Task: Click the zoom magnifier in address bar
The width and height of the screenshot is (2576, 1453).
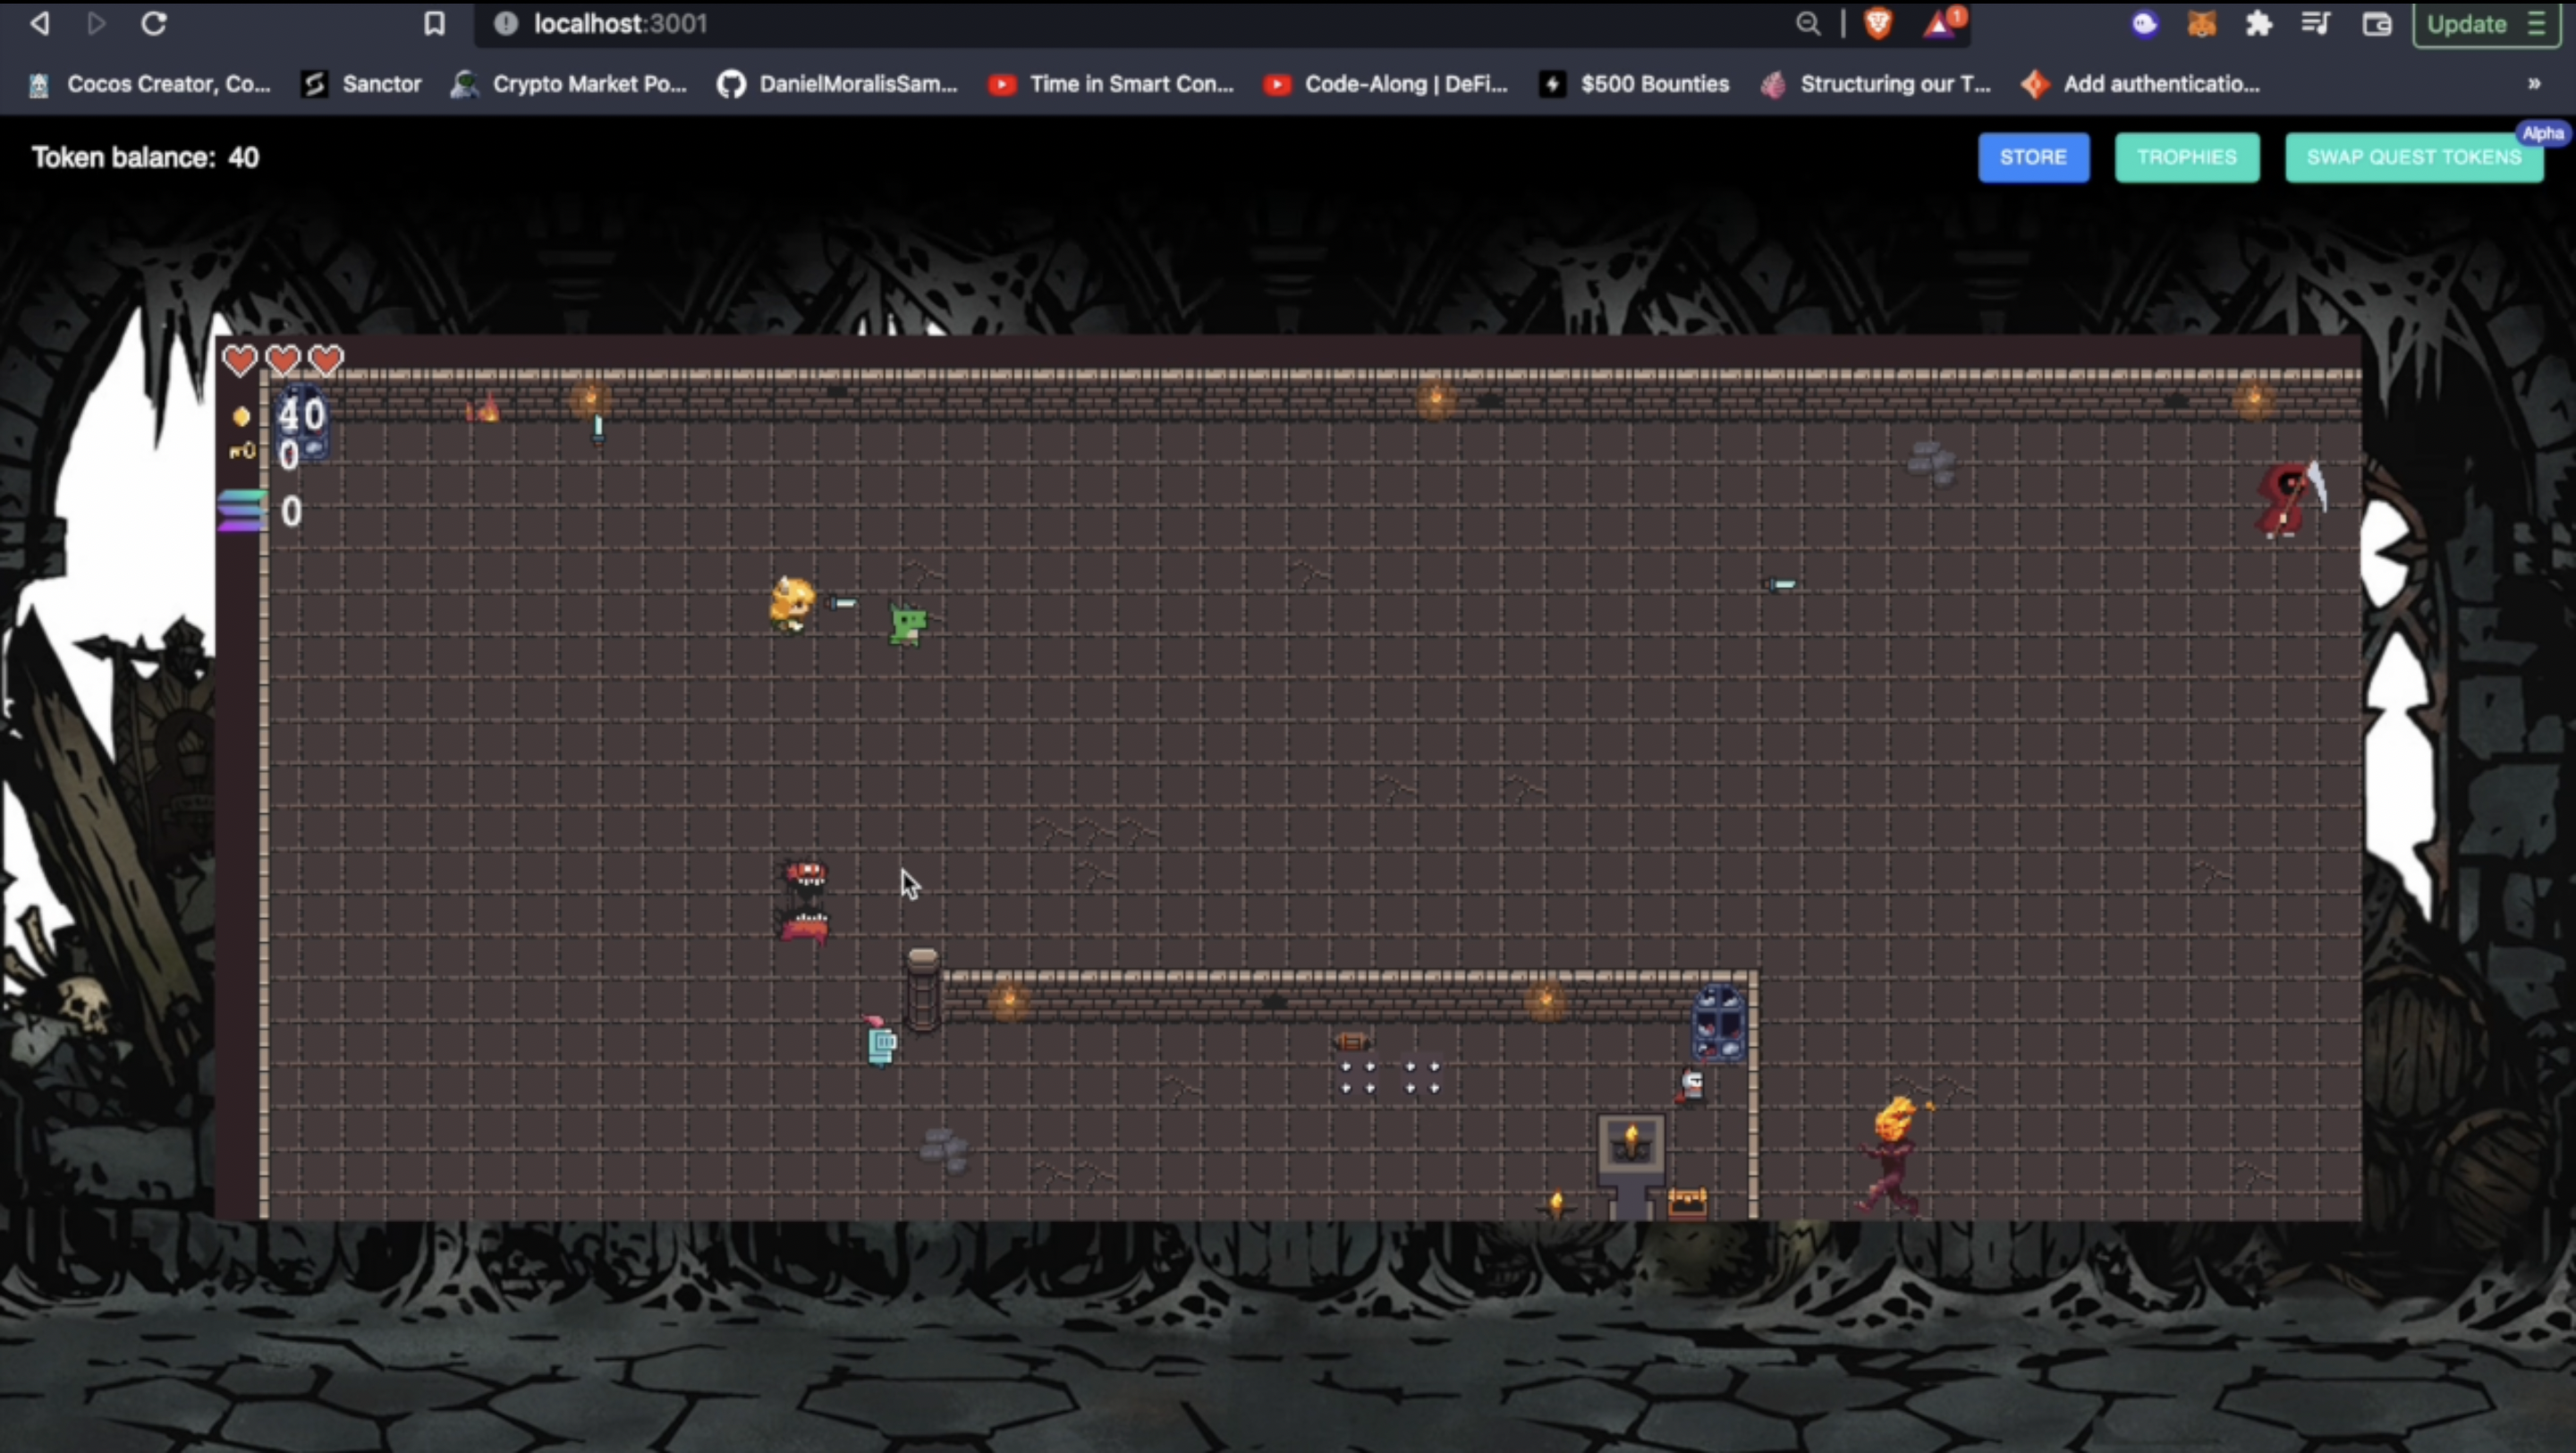Action: [x=1807, y=23]
